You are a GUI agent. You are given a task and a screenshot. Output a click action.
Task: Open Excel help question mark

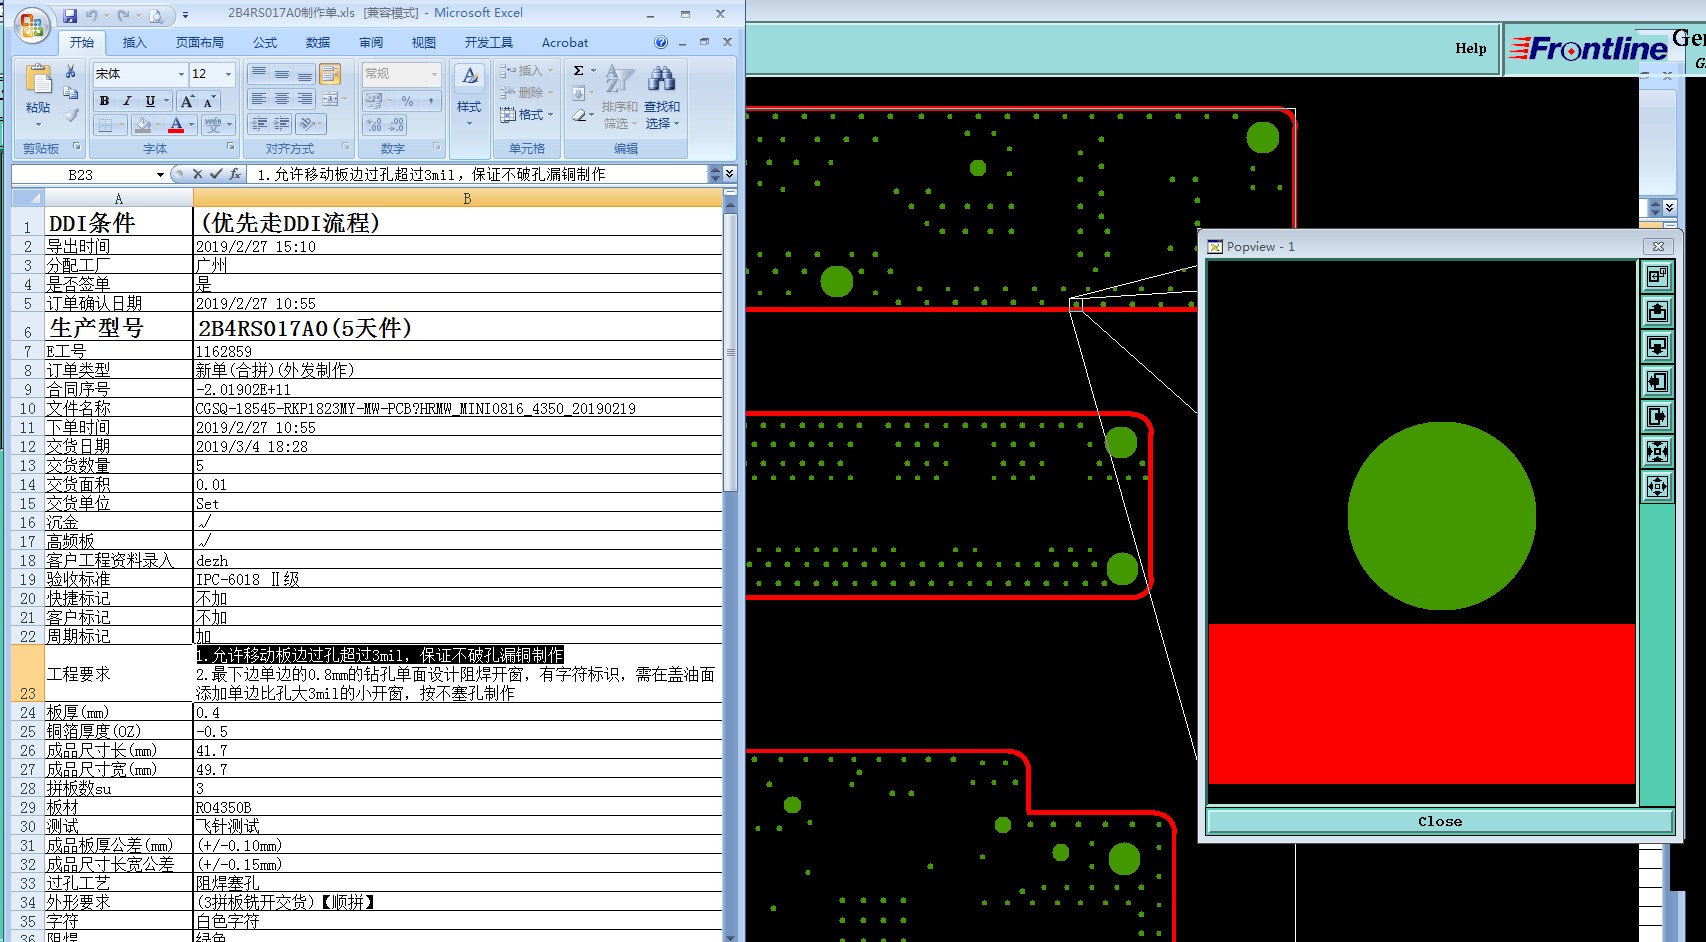pos(661,42)
